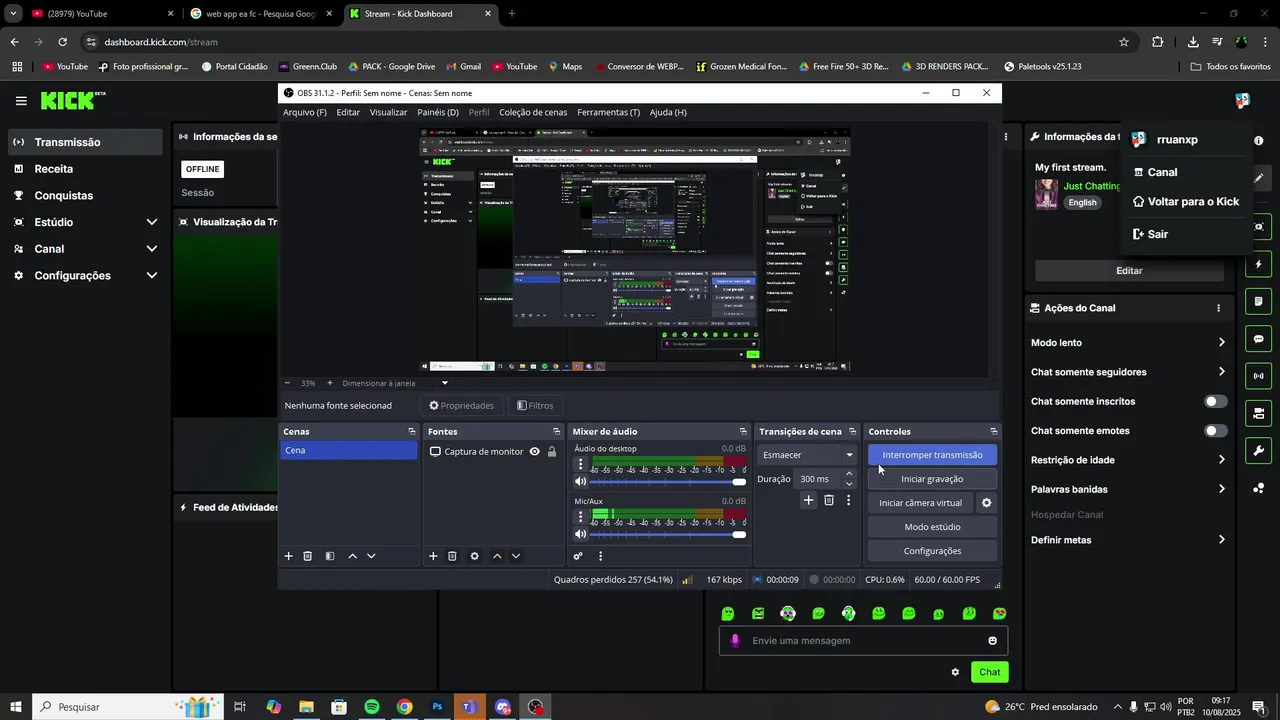Open virtual camera settings gear
Viewport: 1280px width, 720px height.
pyautogui.click(x=986, y=503)
